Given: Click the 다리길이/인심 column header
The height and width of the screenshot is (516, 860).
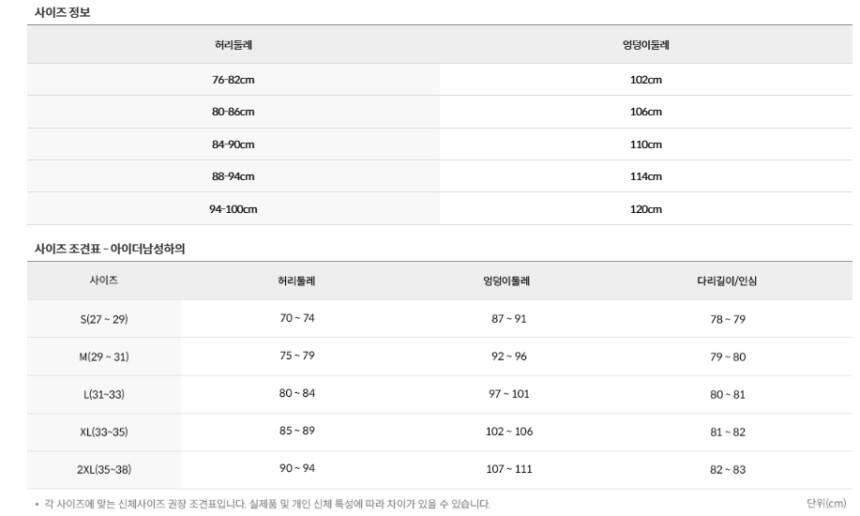Looking at the screenshot, I should (x=727, y=281).
